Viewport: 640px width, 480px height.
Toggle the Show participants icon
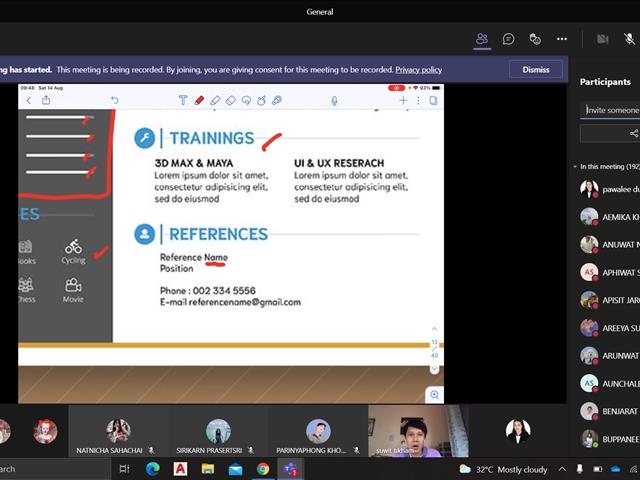[482, 39]
